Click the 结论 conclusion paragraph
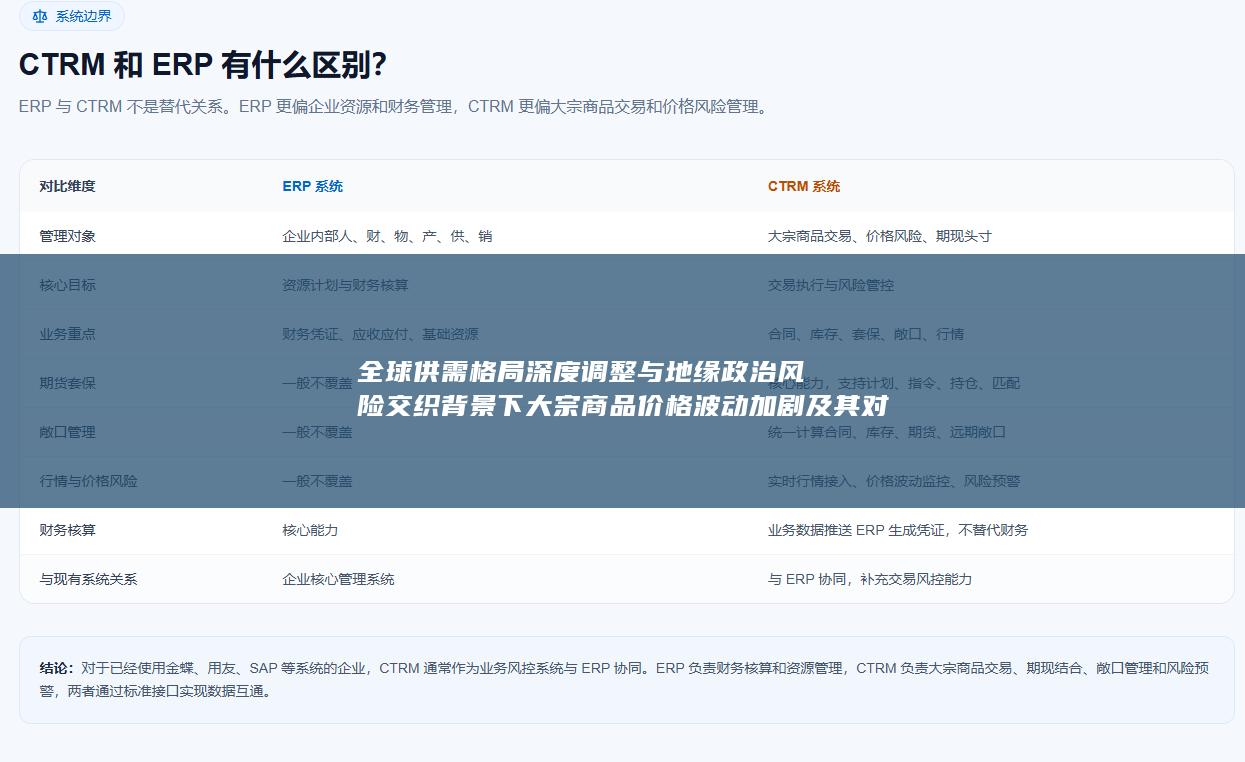The width and height of the screenshot is (1245, 762). tap(625, 679)
